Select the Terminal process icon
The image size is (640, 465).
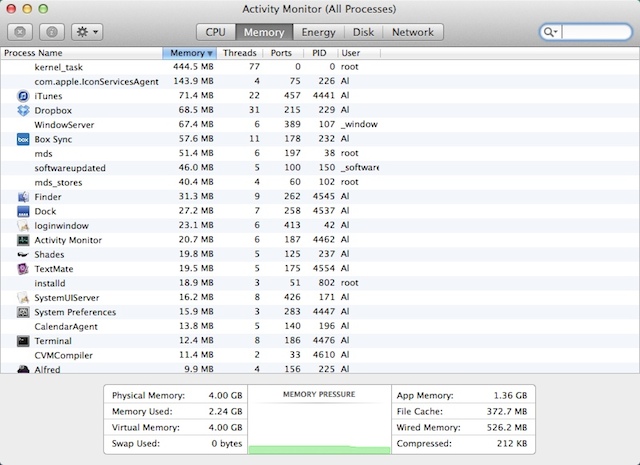click(23, 341)
